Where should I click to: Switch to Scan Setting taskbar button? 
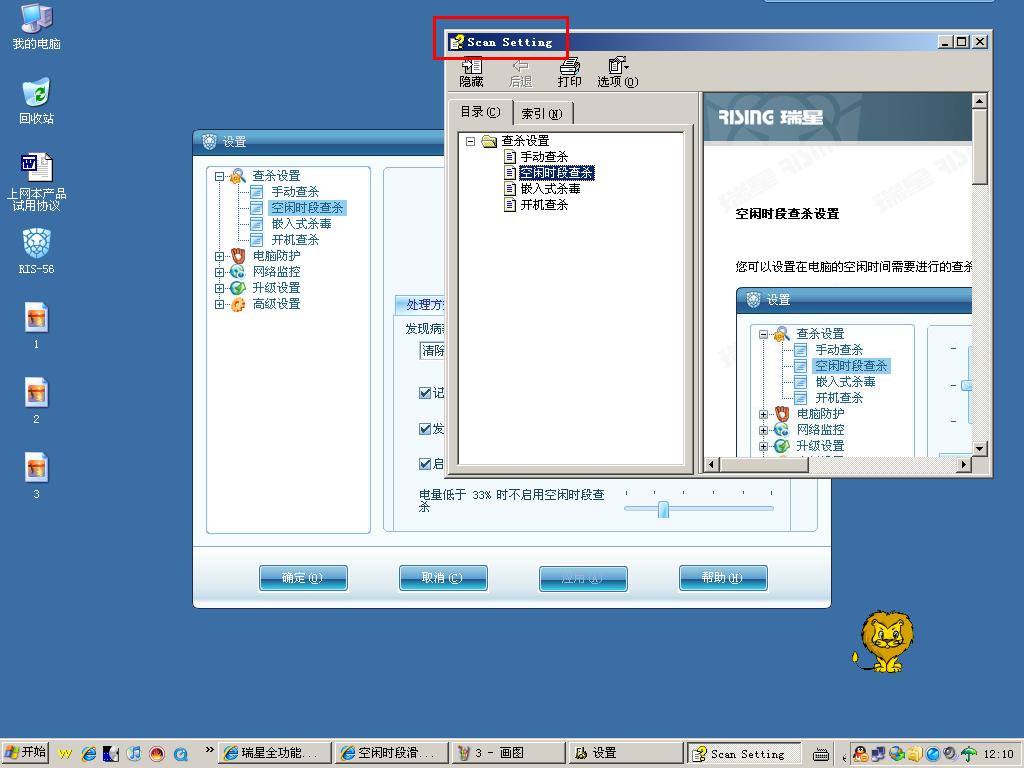(x=743, y=753)
